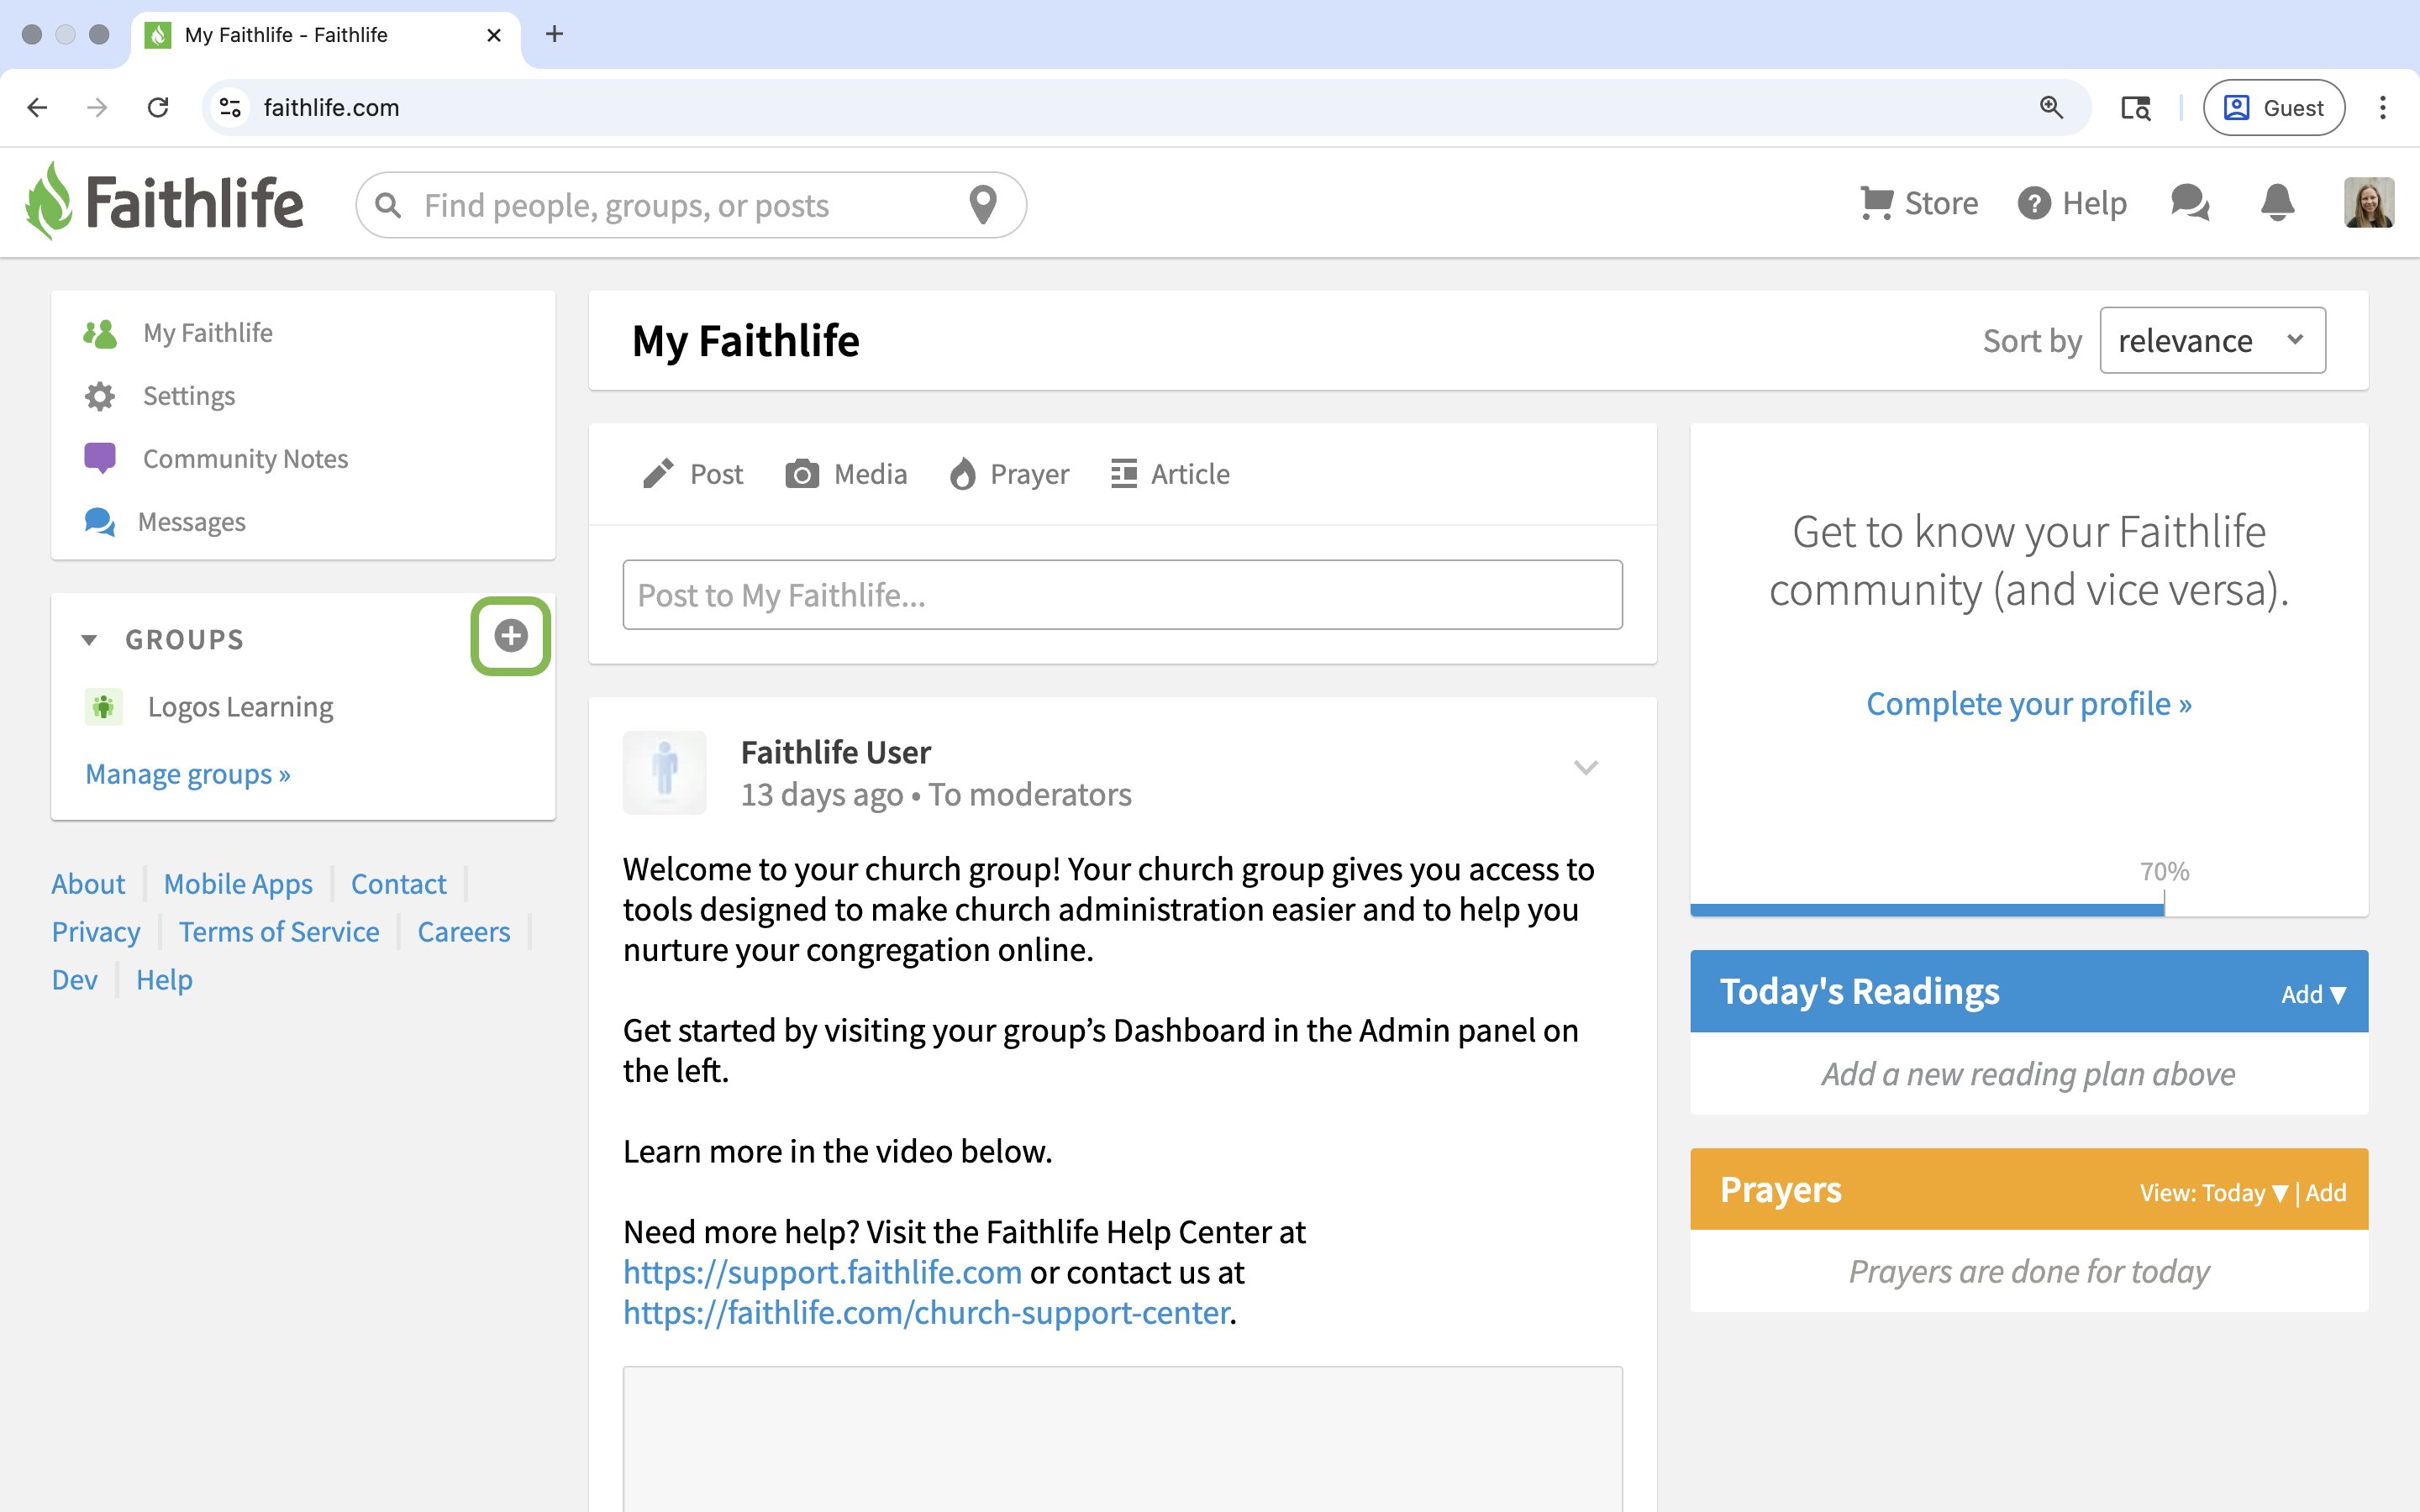Click the location pin in search box
This screenshot has height=1512, width=2420.
983,205
